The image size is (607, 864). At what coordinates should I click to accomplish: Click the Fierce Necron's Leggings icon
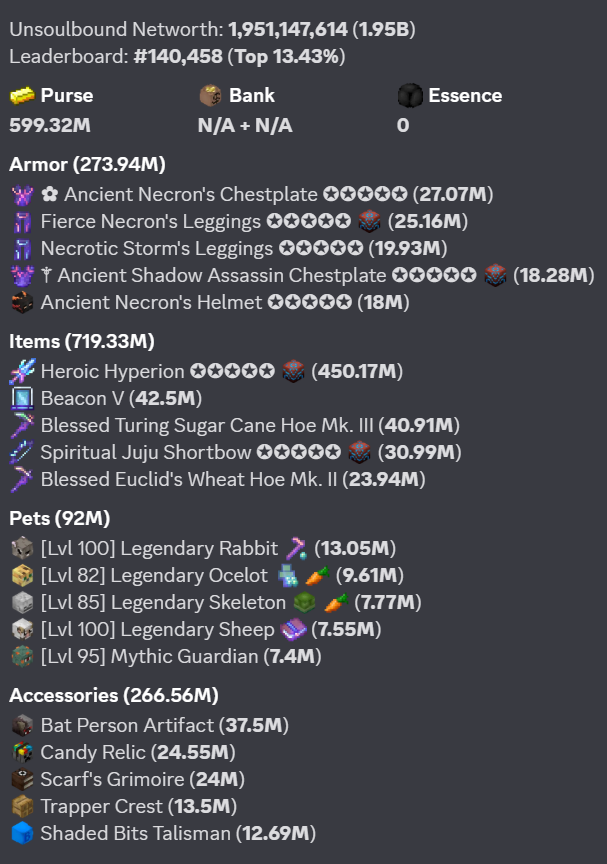pyautogui.click(x=22, y=221)
